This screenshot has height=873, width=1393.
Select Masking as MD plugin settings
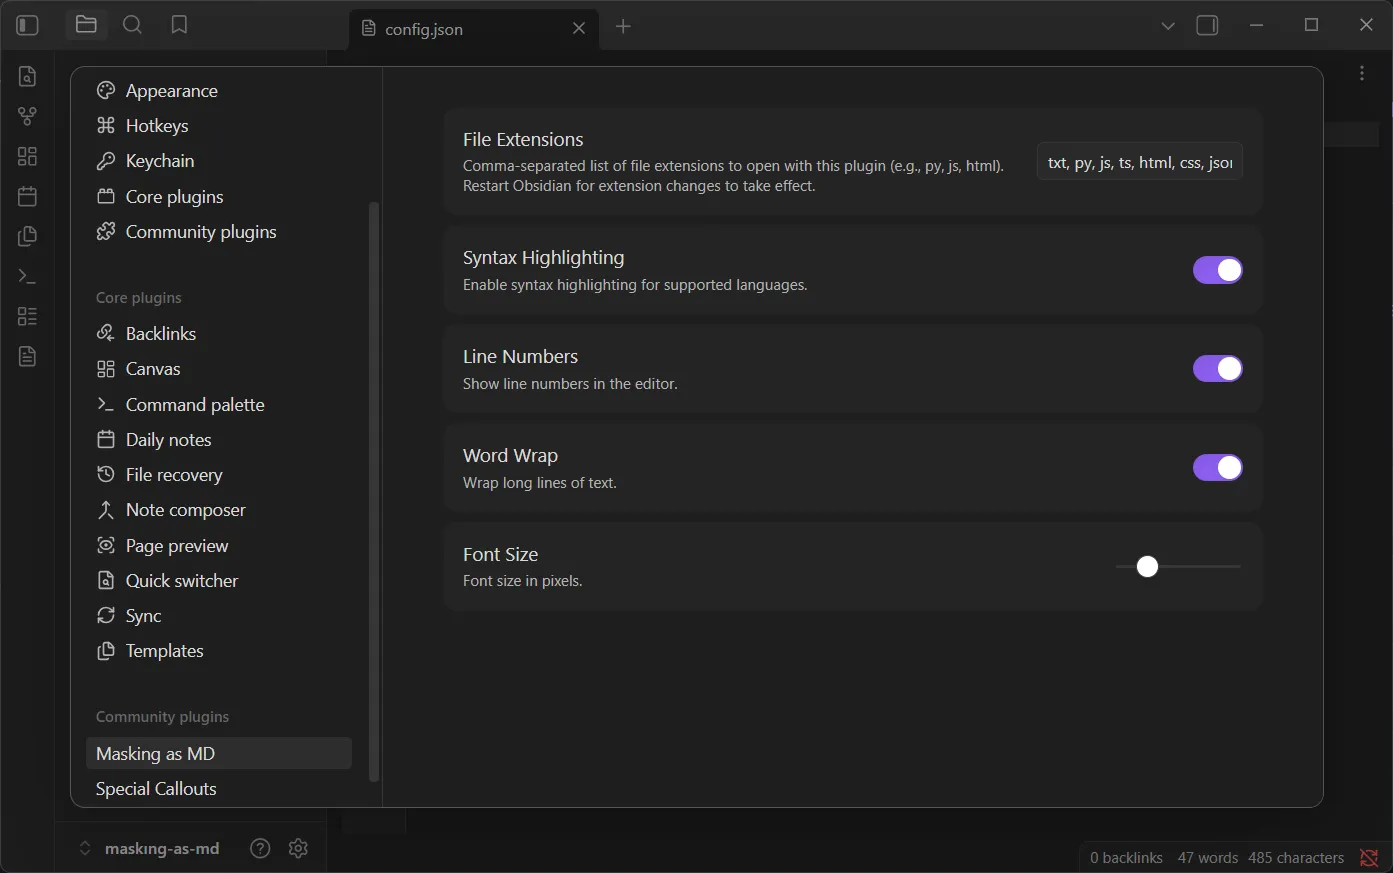(218, 754)
